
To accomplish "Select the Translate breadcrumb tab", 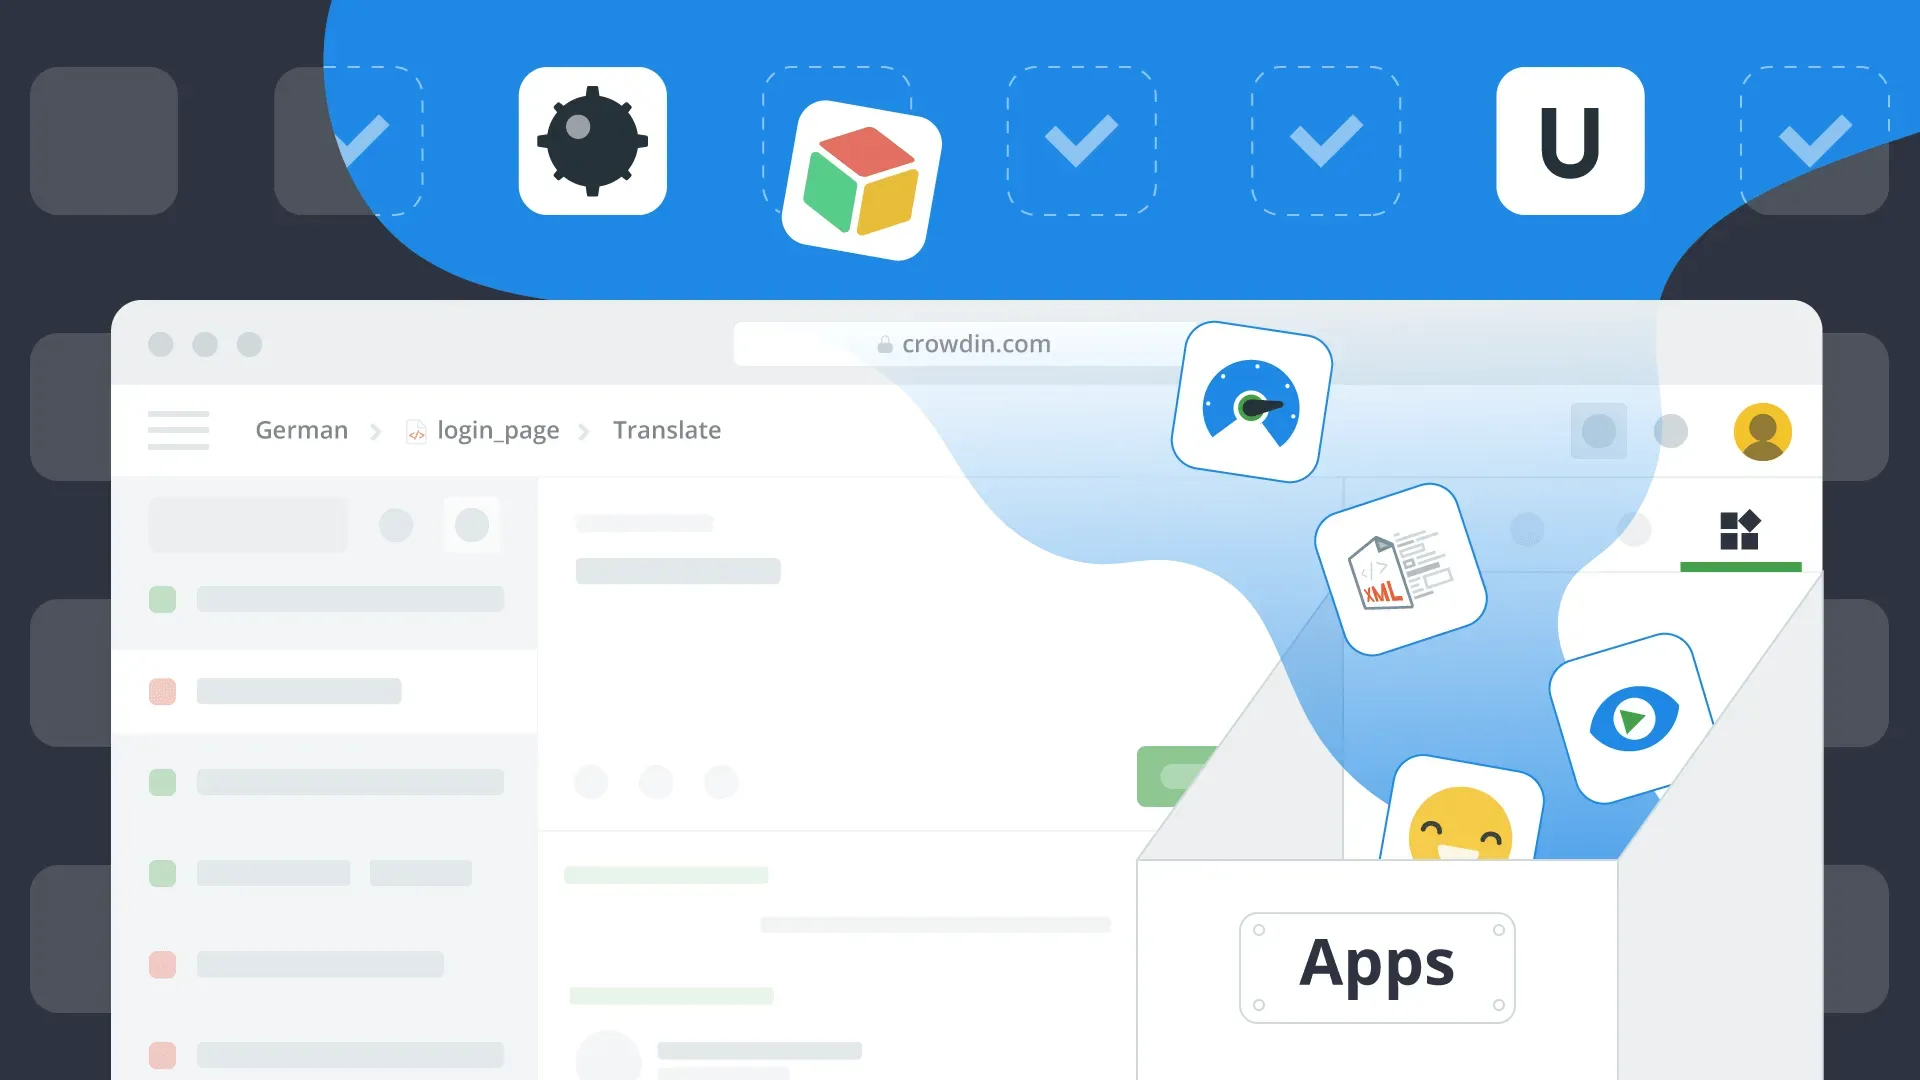I will tap(667, 430).
